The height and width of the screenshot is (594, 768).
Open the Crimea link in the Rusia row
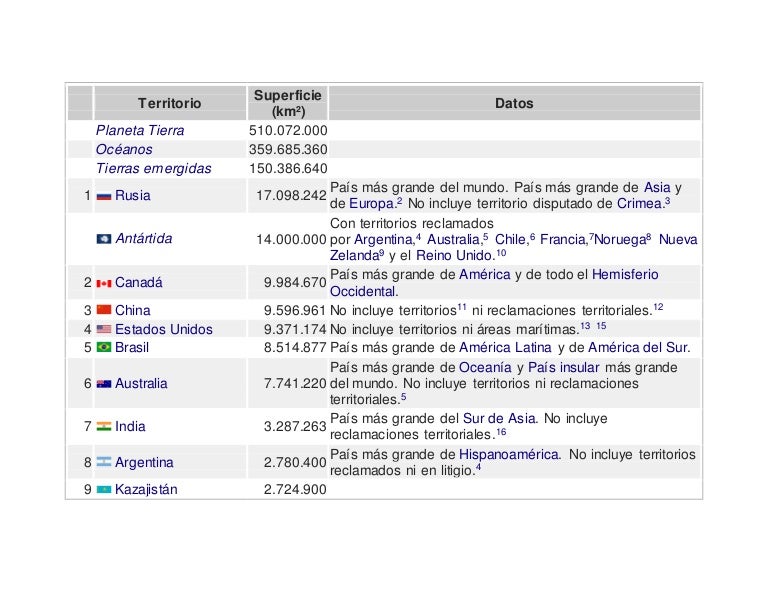[638, 204]
